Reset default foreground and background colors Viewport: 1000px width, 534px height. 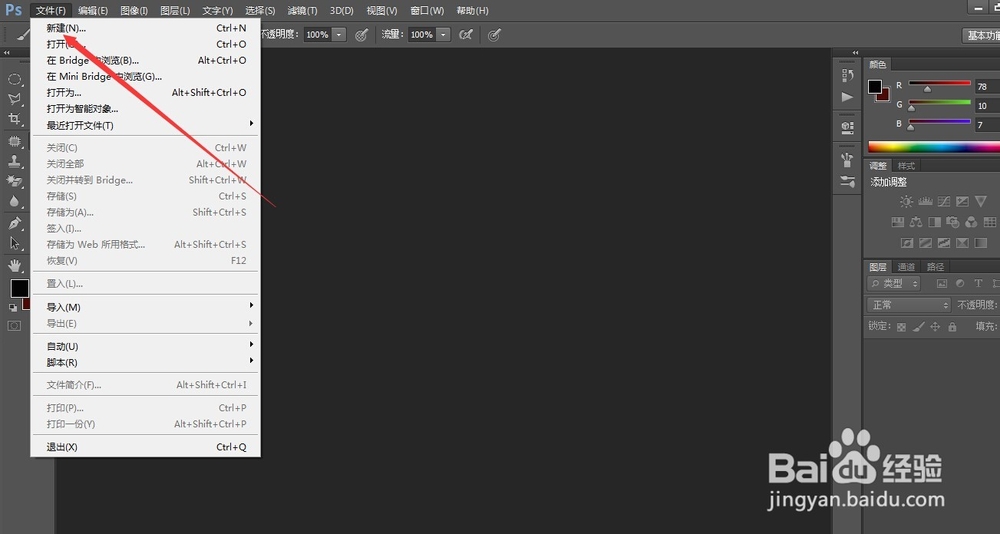pos(13,308)
